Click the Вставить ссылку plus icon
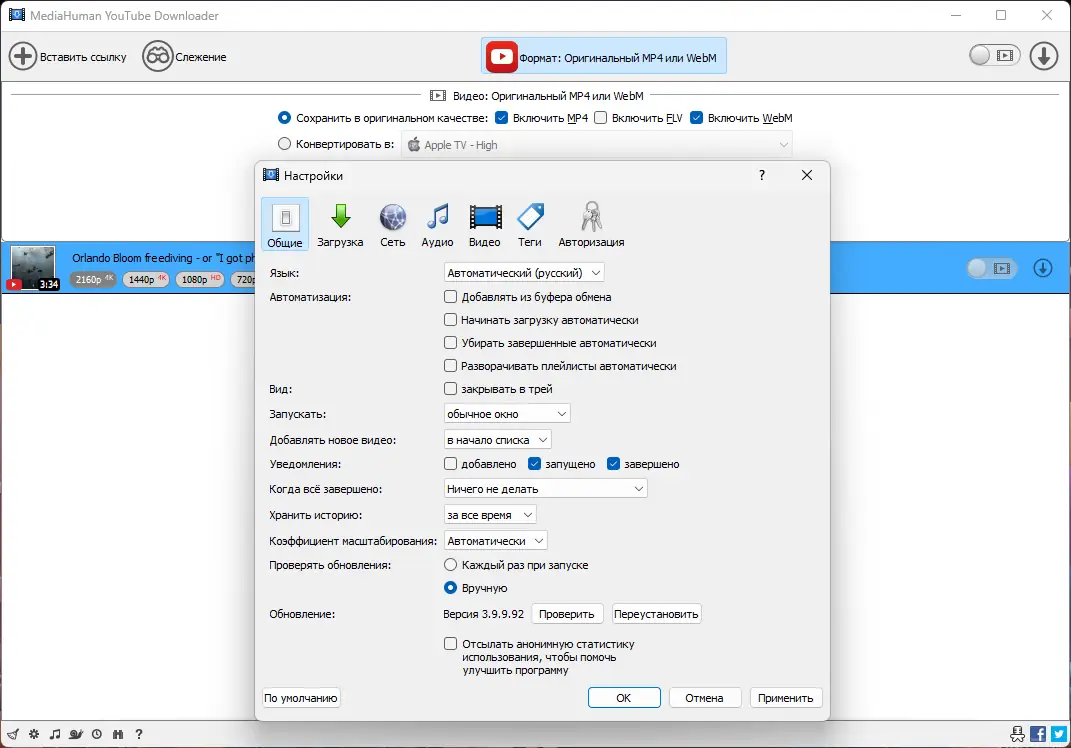The height and width of the screenshot is (748, 1071). (x=23, y=56)
